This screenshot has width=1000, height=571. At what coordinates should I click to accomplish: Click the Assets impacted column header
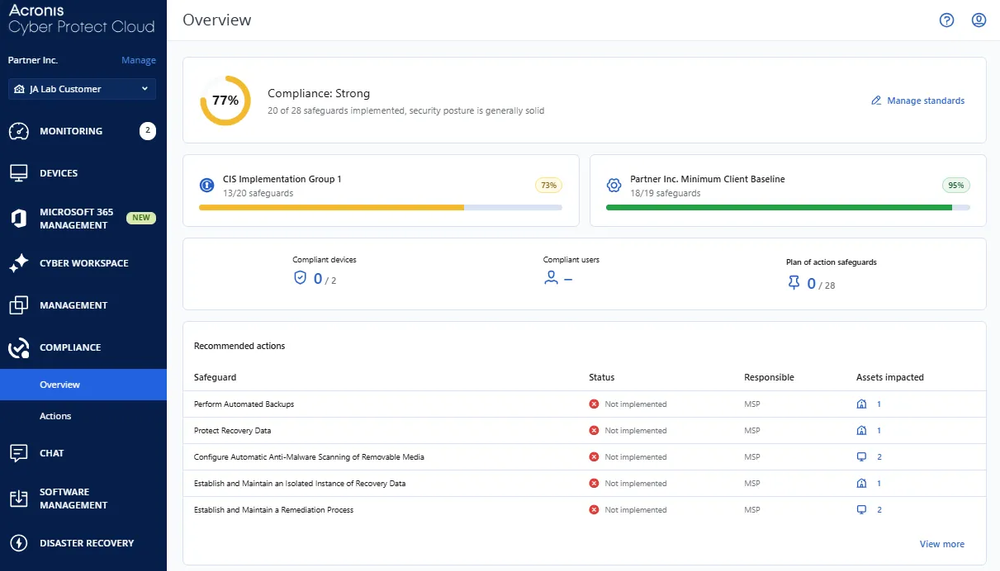click(x=890, y=377)
